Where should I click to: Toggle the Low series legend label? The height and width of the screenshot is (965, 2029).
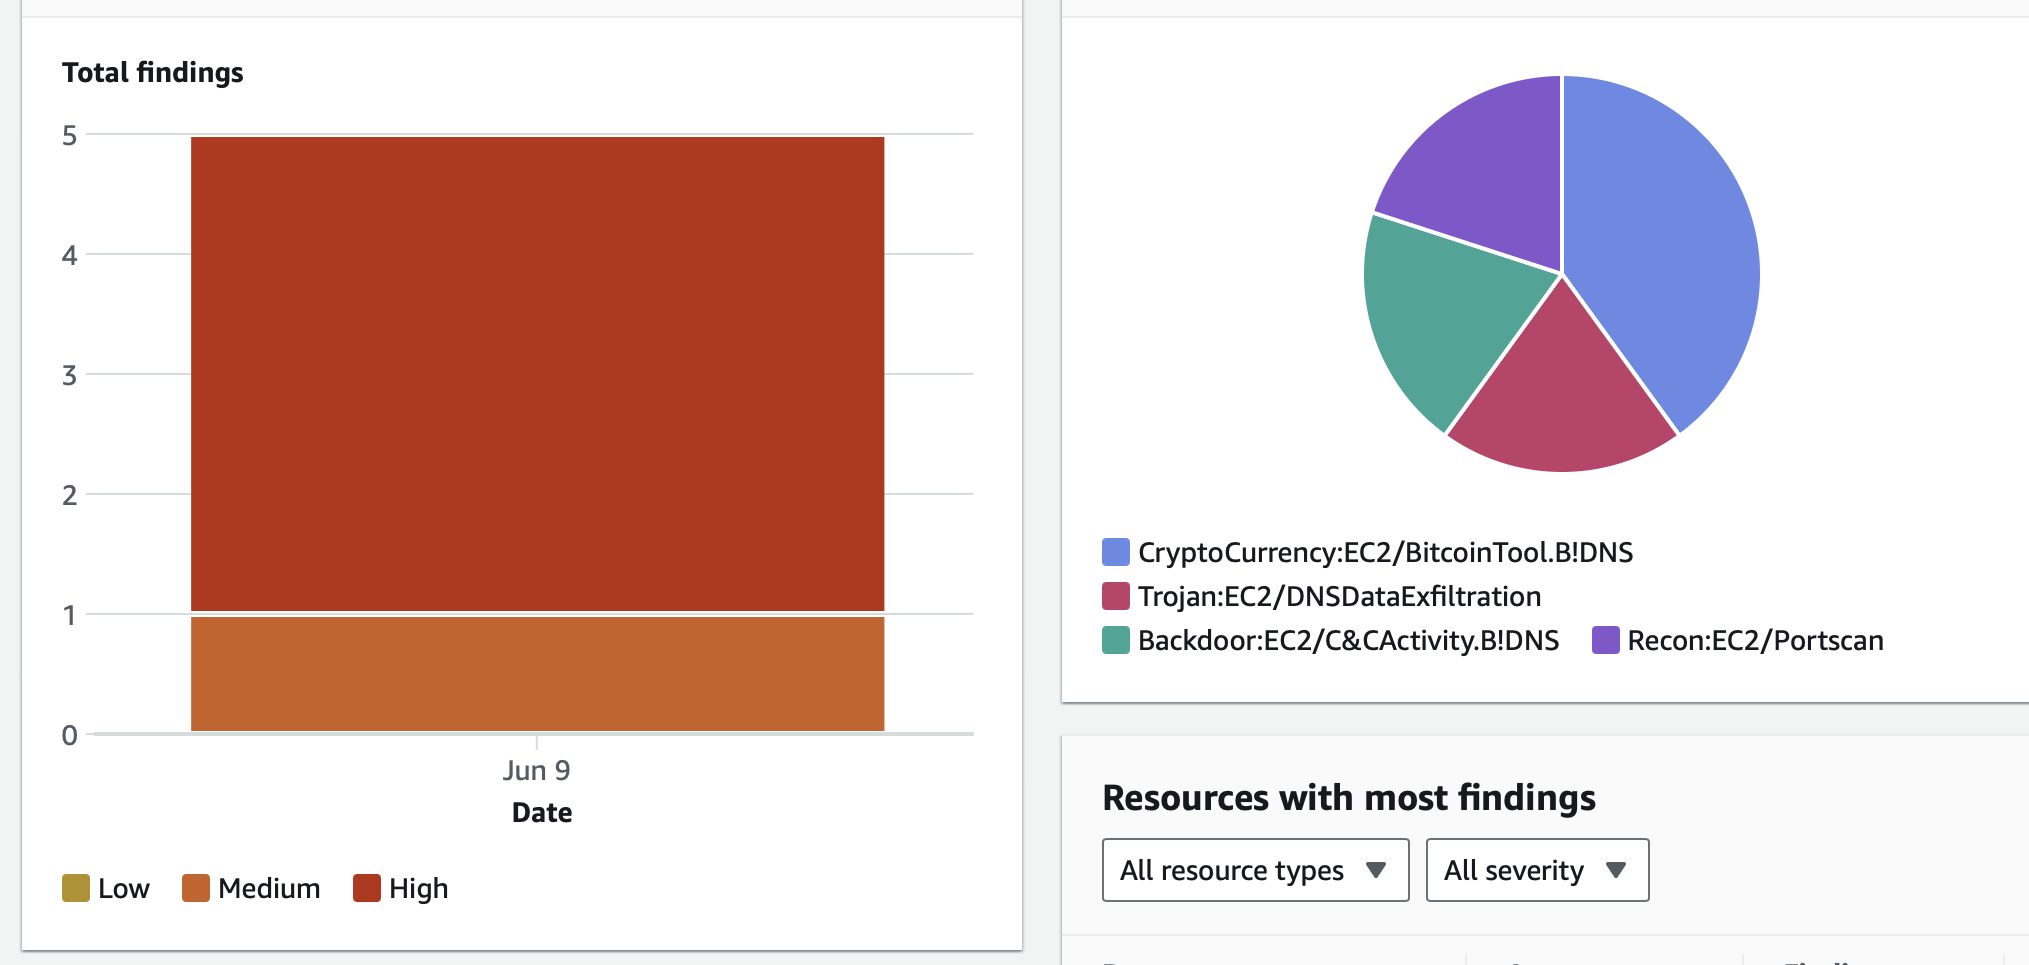coord(123,888)
